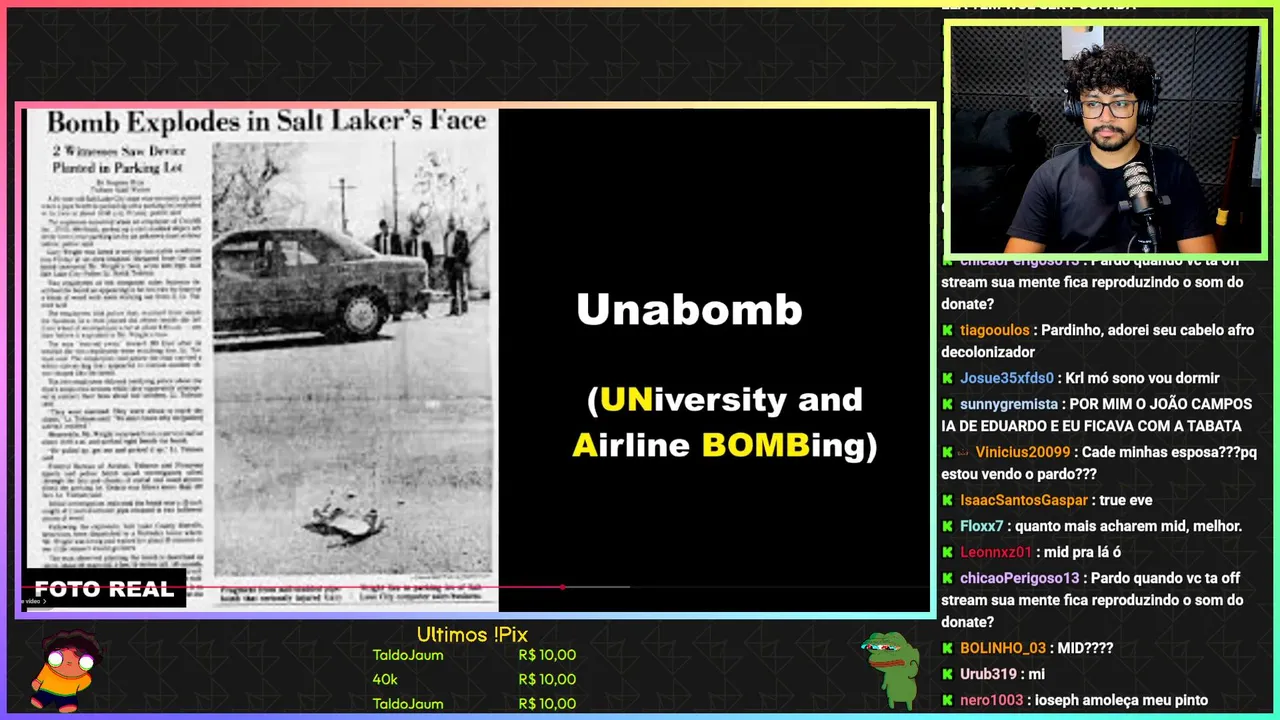This screenshot has width=1280, height=720.
Task: Click the R$ 10,00 amount beside 40k
Action: tap(547, 679)
